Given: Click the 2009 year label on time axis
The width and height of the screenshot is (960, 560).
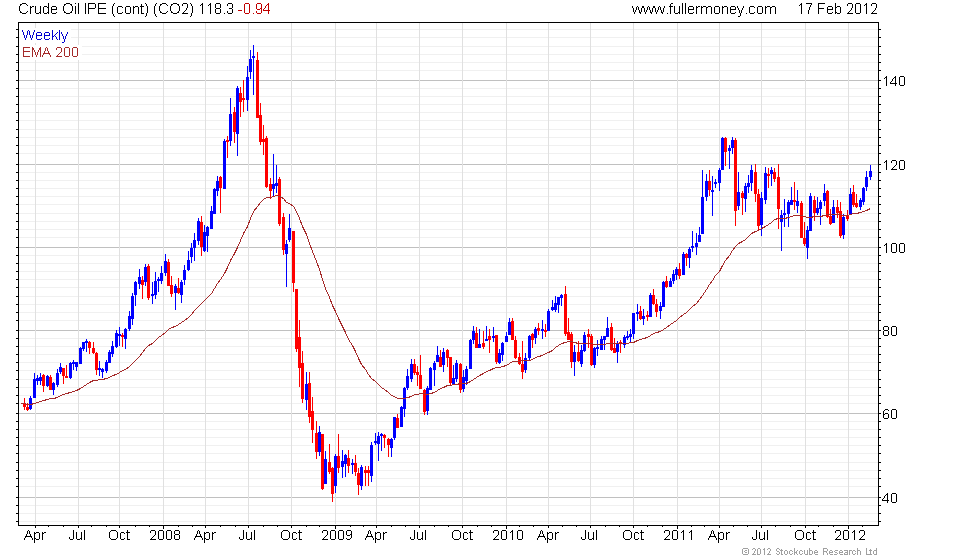Looking at the screenshot, I should (337, 536).
